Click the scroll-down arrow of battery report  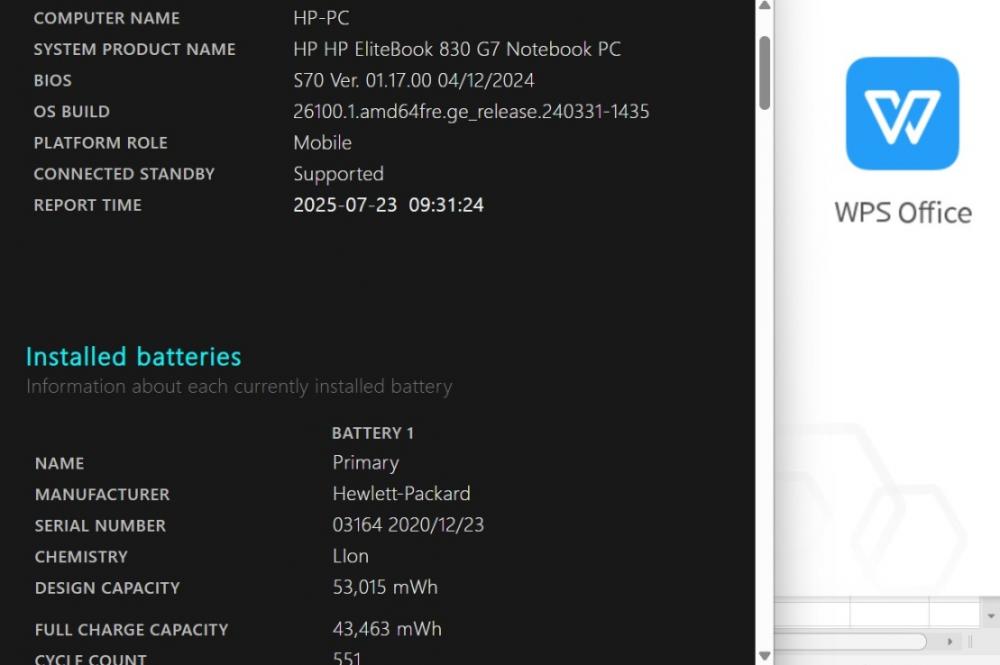764,655
